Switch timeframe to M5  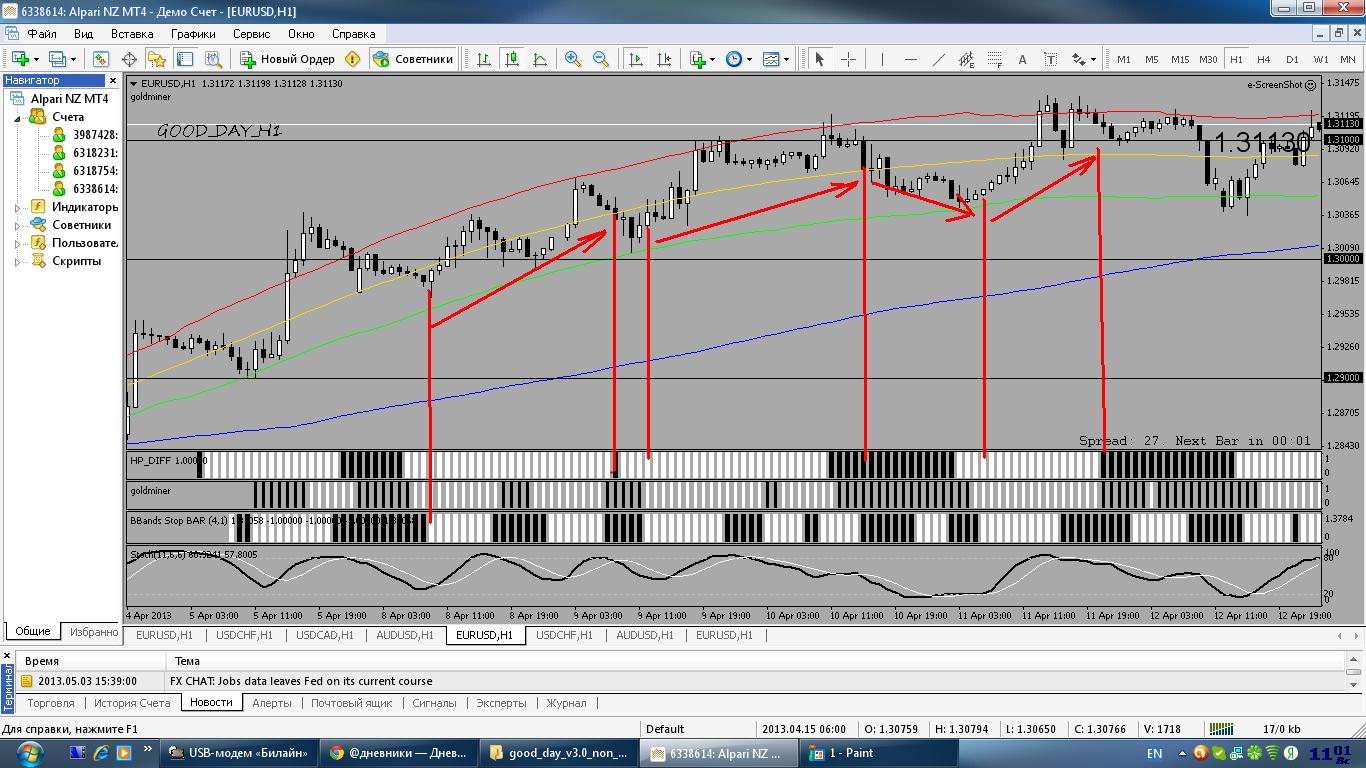coord(1151,59)
